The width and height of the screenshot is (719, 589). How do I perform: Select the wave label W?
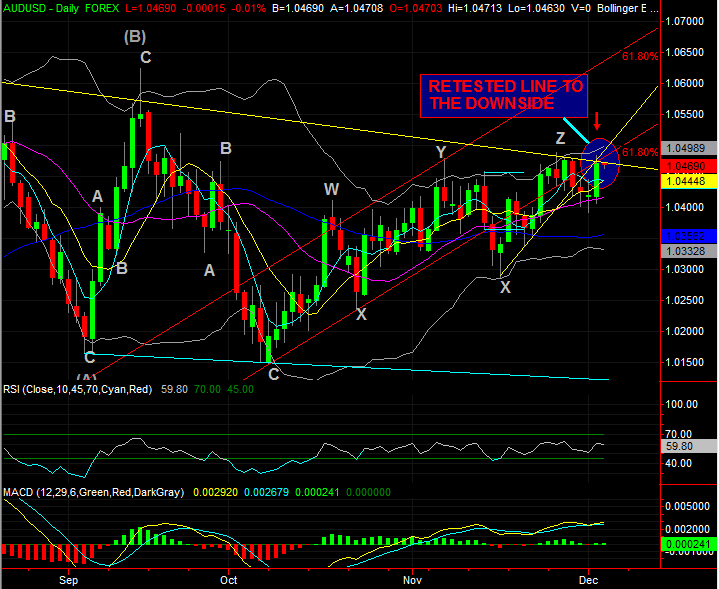(331, 189)
